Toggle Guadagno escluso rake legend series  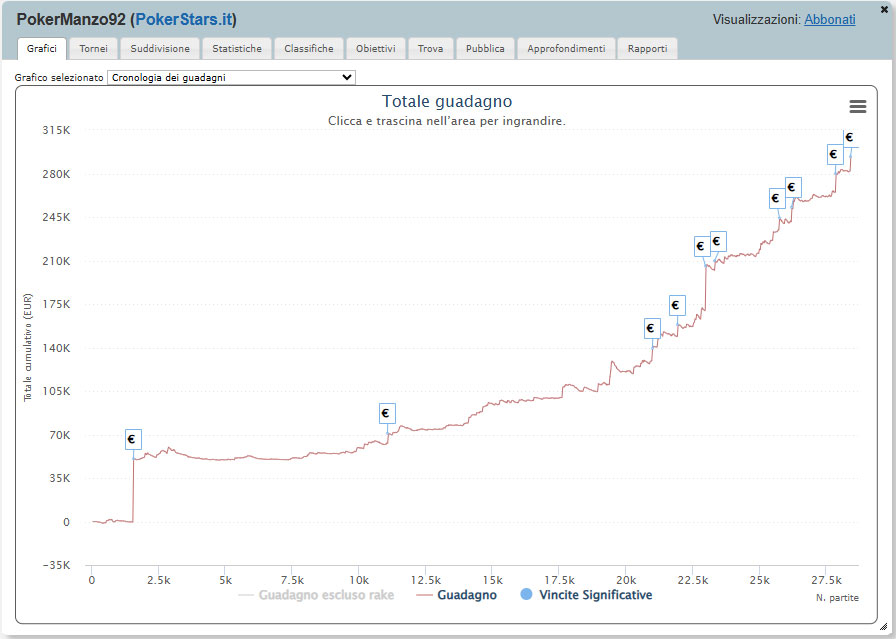pyautogui.click(x=316, y=595)
